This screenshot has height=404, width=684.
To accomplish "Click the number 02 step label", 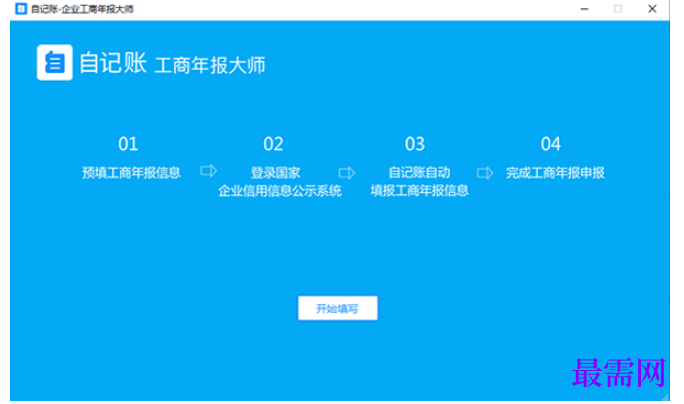I will click(x=274, y=144).
